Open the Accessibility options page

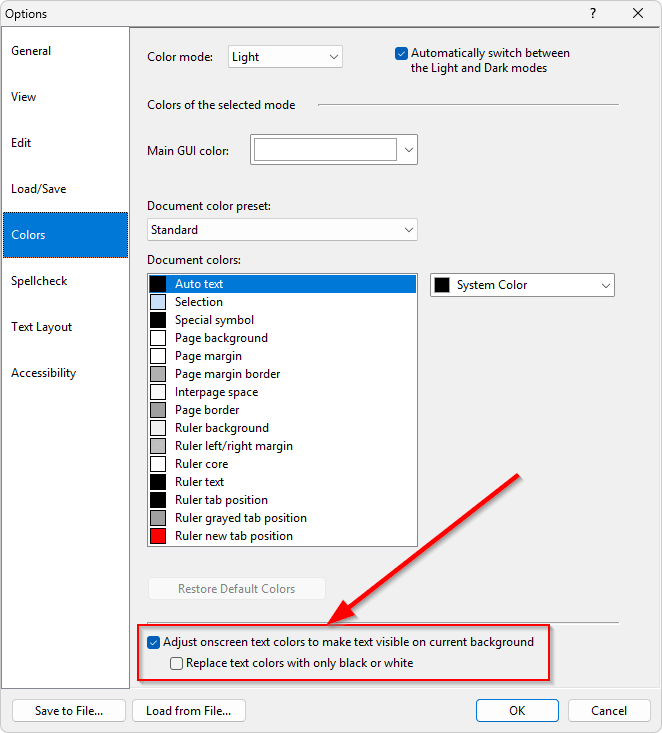[65, 373]
